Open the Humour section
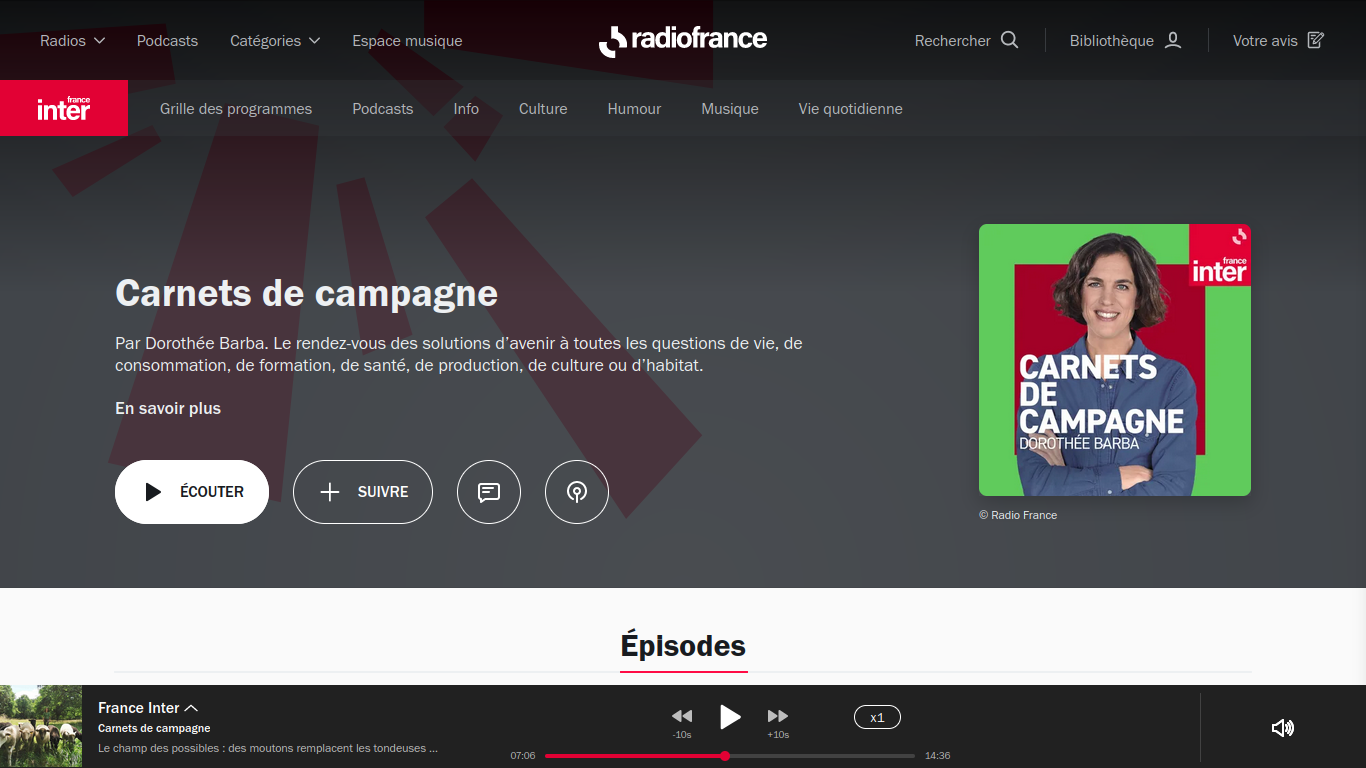Screen dimensions: 1366x768 (x=634, y=109)
